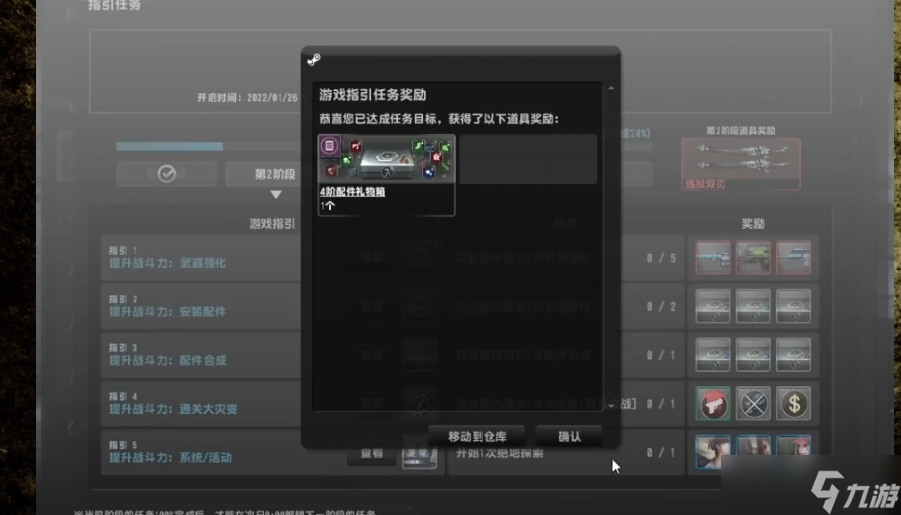The width and height of the screenshot is (901, 515).
Task: Click the yellow-green gun reward in row 1
Action: [753, 258]
